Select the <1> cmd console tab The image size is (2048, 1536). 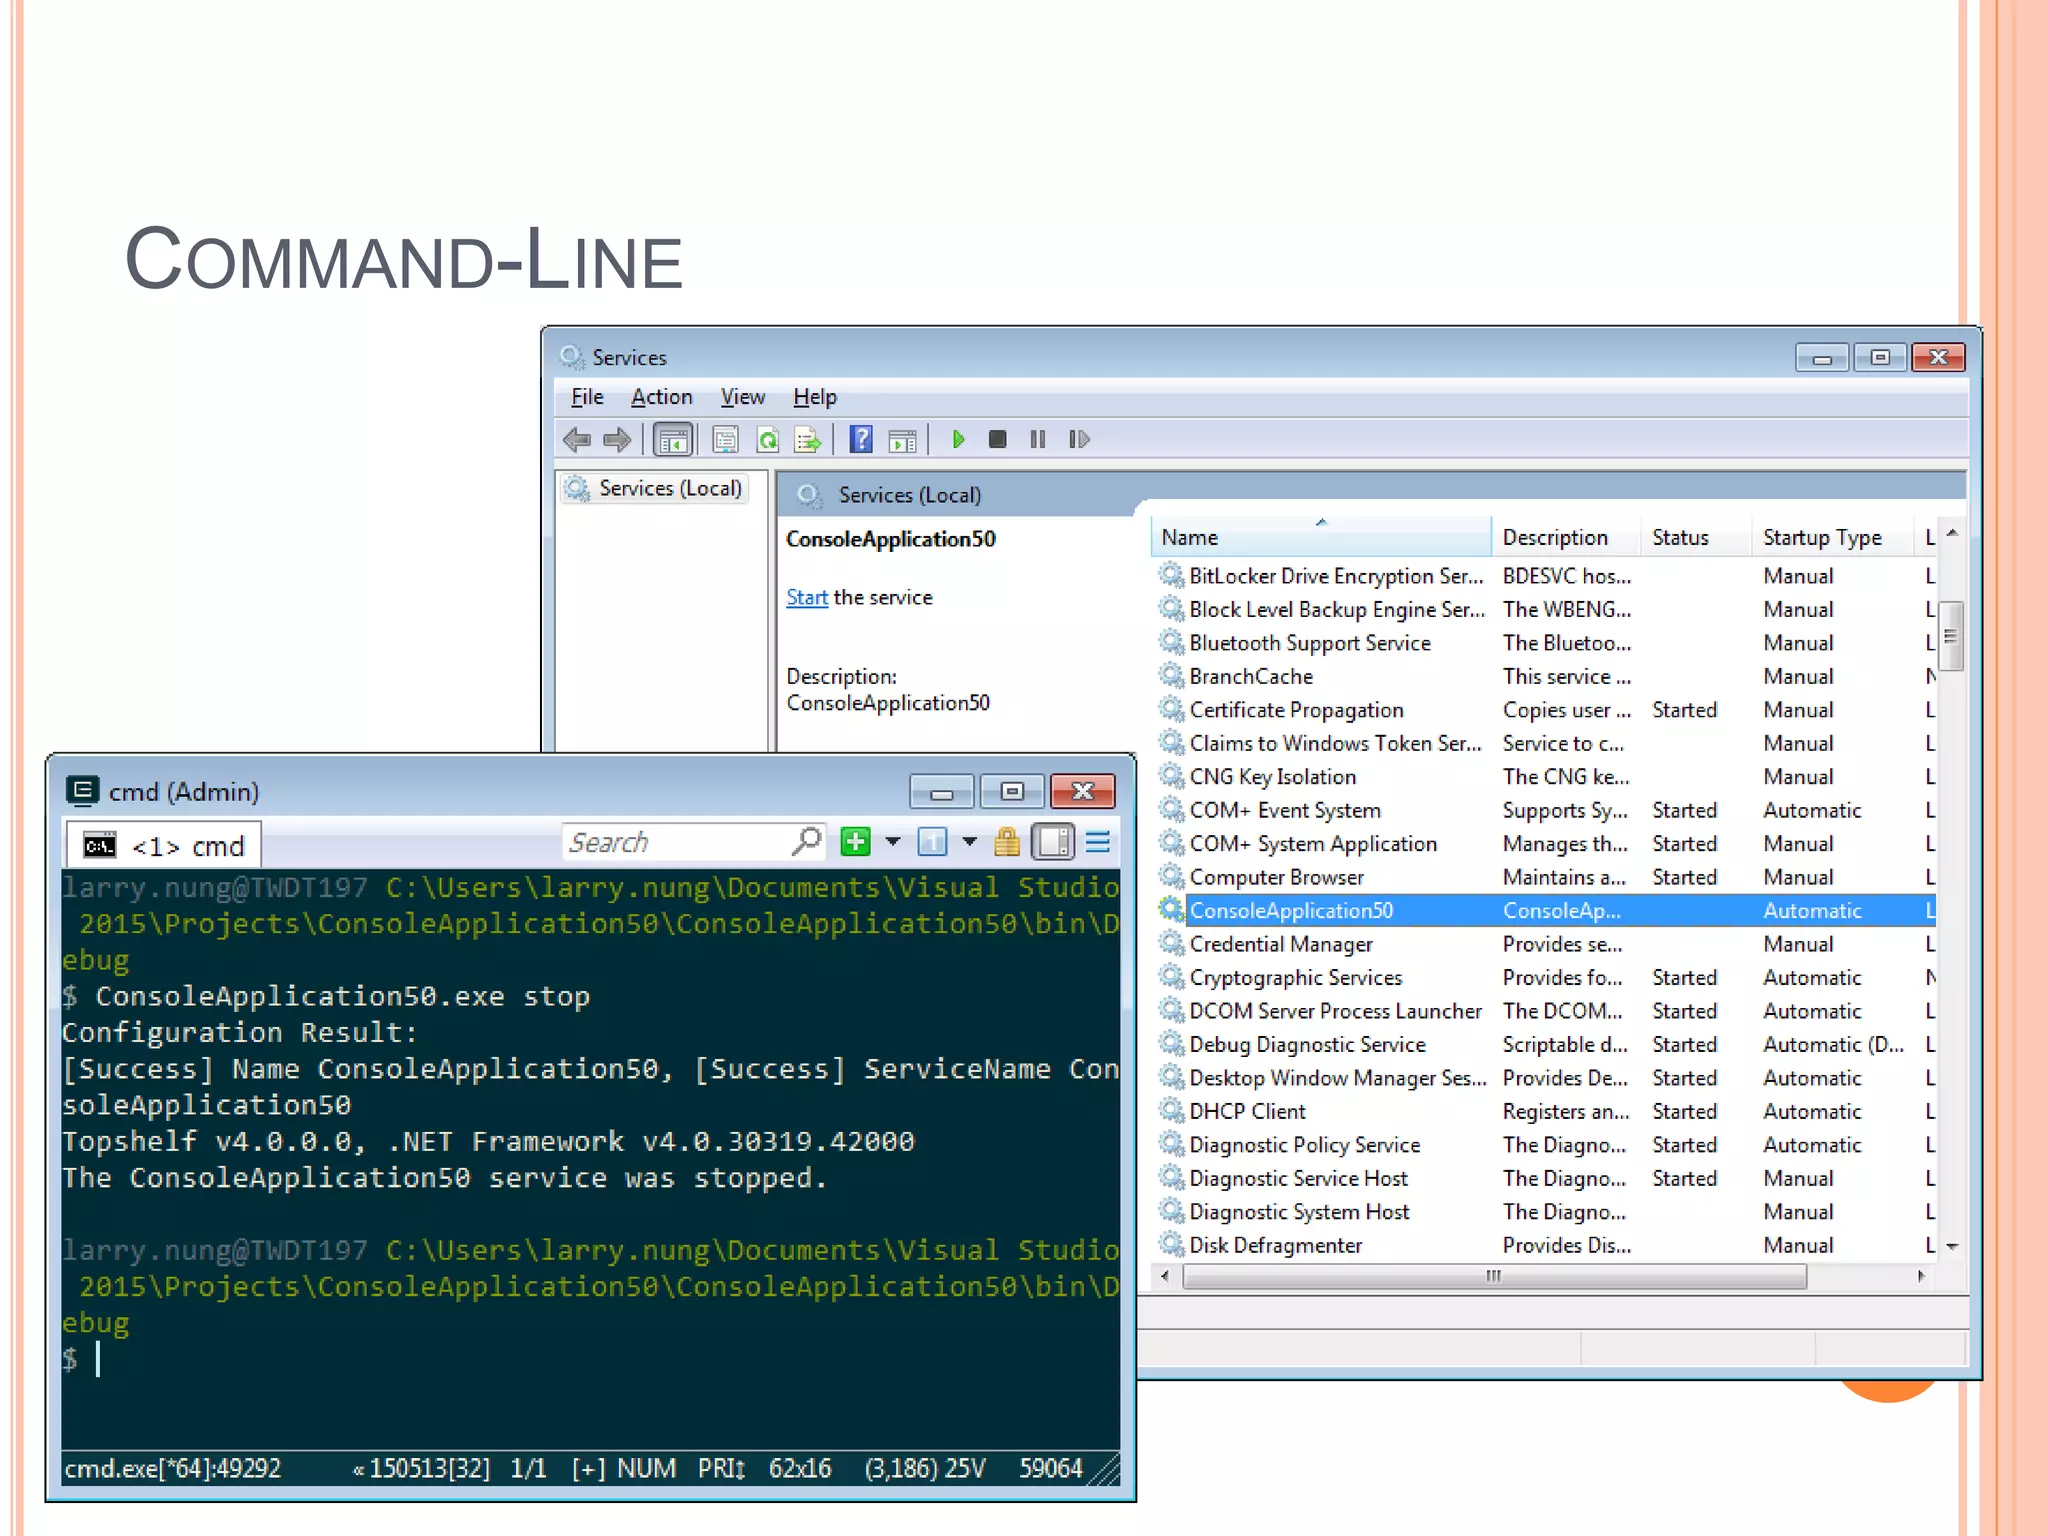(165, 846)
